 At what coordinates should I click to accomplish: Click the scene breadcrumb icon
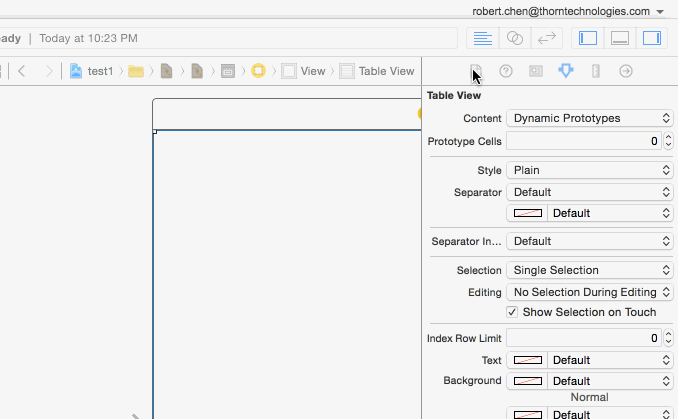[228, 71]
